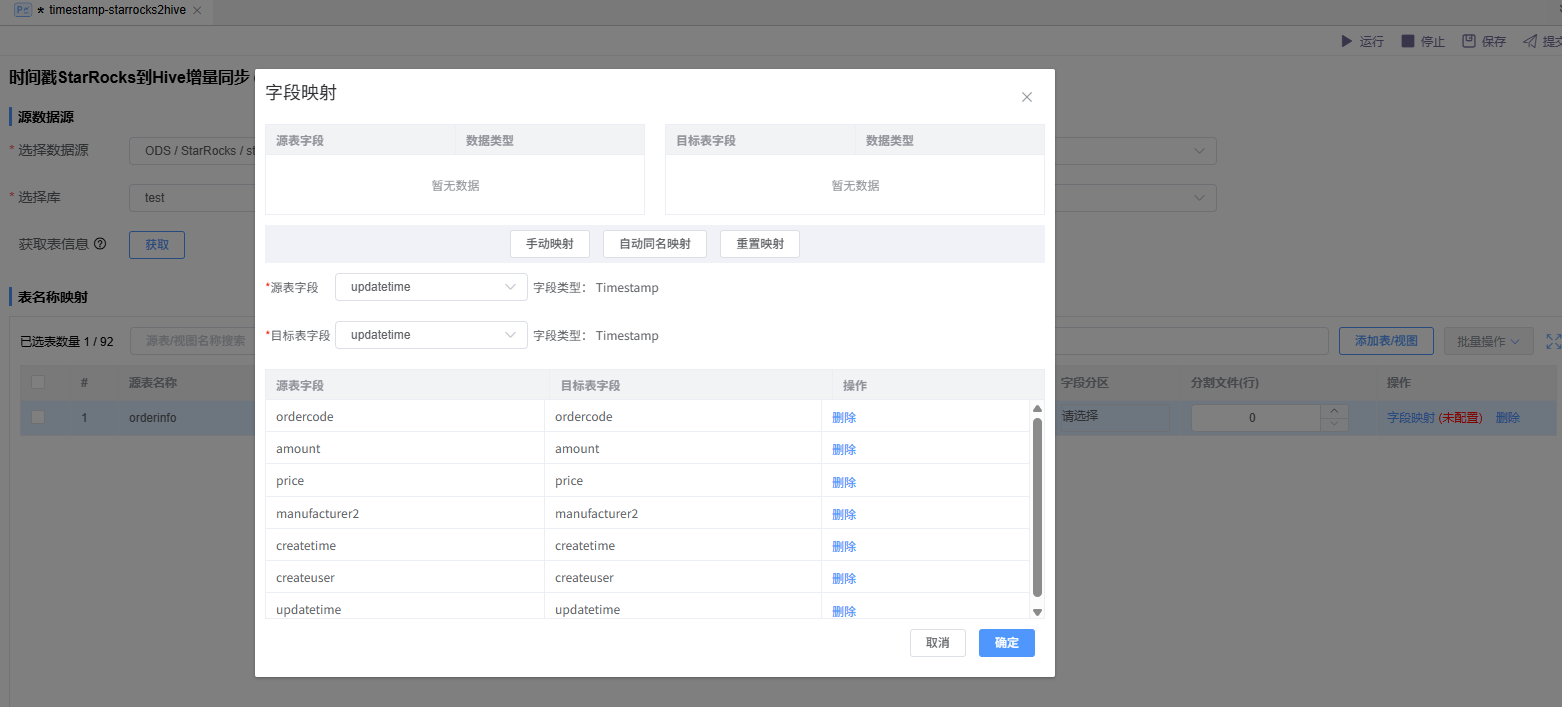Check the orderinfo row checkbox
This screenshot has height=707, width=1562.
tap(38, 417)
